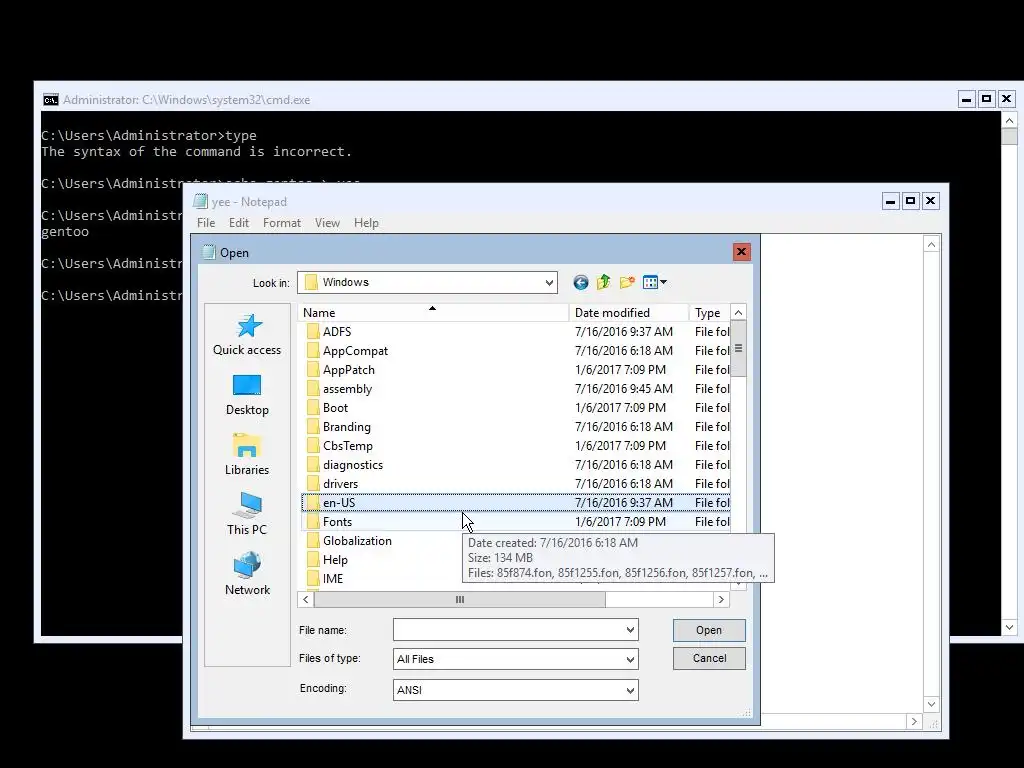Click the ADFS folder icon
Image resolution: width=1024 pixels, height=768 pixels.
[313, 332]
